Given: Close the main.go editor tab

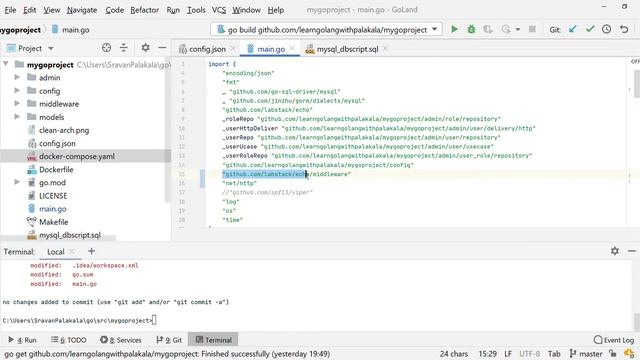Looking at the screenshot, I should (292, 49).
